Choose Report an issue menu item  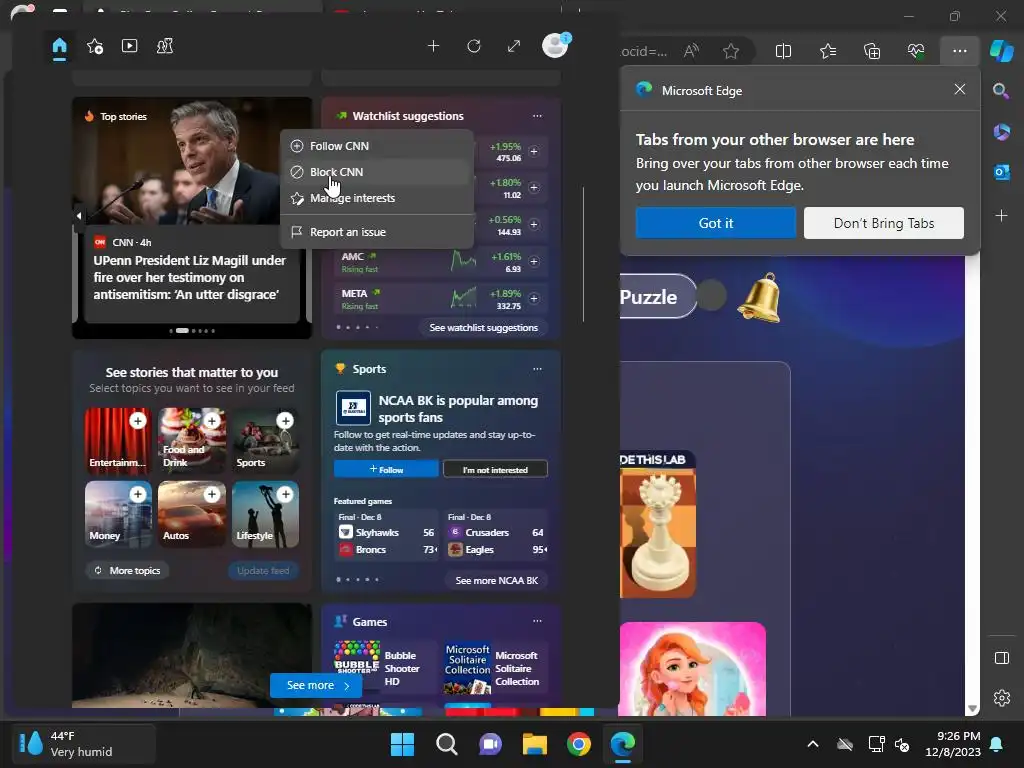tap(377, 232)
